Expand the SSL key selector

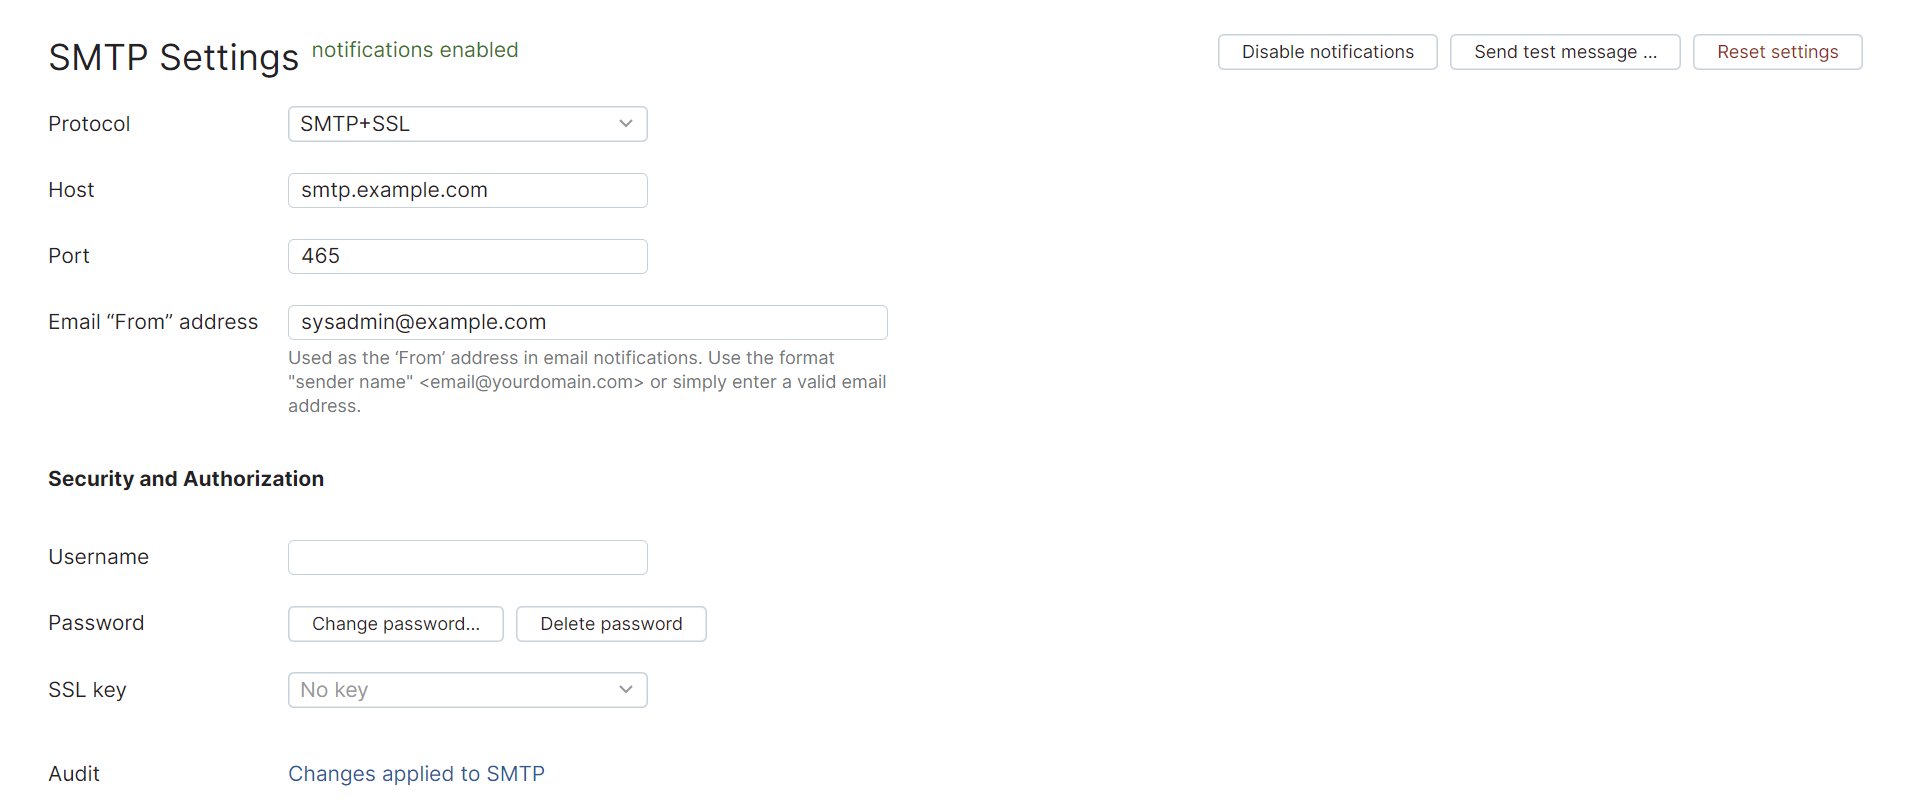(x=467, y=689)
